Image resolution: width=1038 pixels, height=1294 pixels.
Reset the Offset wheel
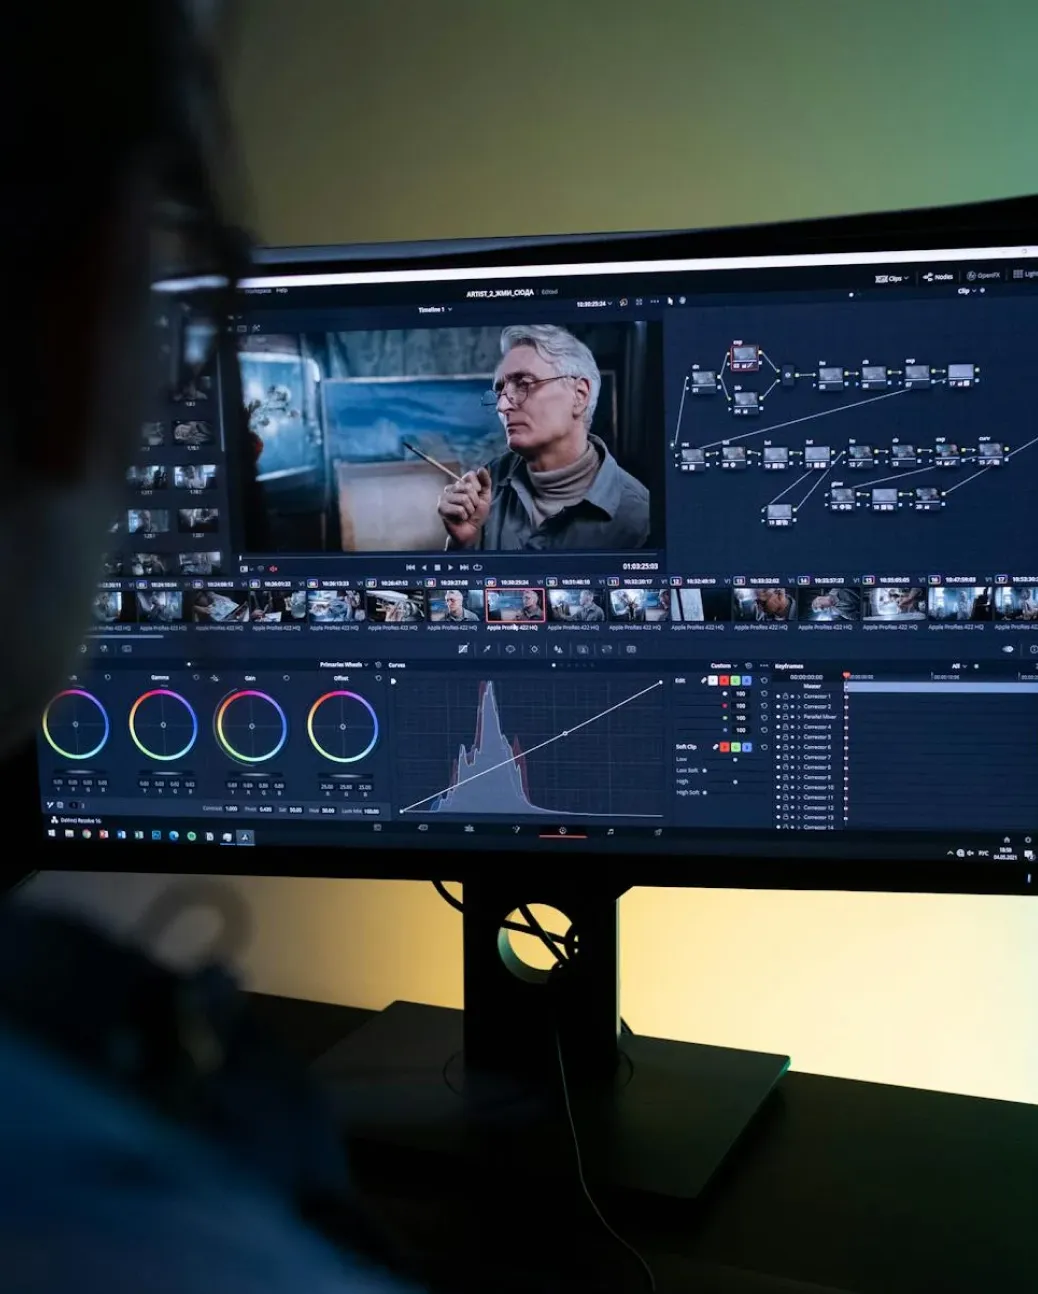378,678
